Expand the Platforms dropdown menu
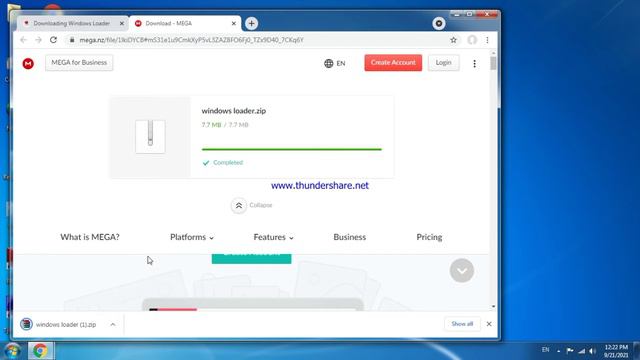Viewport: 640px width, 360px height. click(192, 237)
